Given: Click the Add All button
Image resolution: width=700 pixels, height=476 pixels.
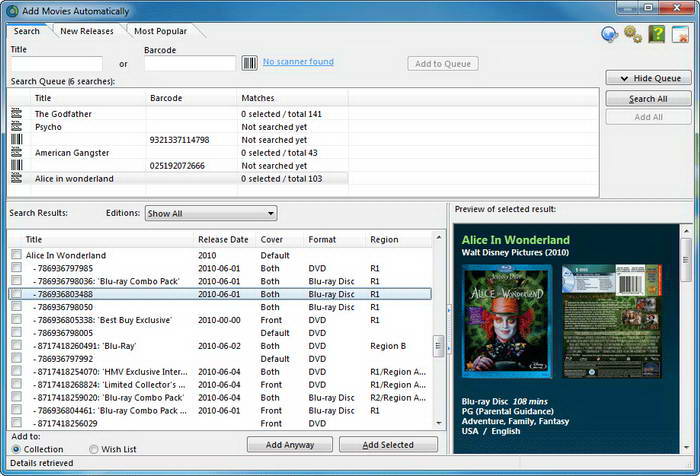Looking at the screenshot, I should click(648, 117).
